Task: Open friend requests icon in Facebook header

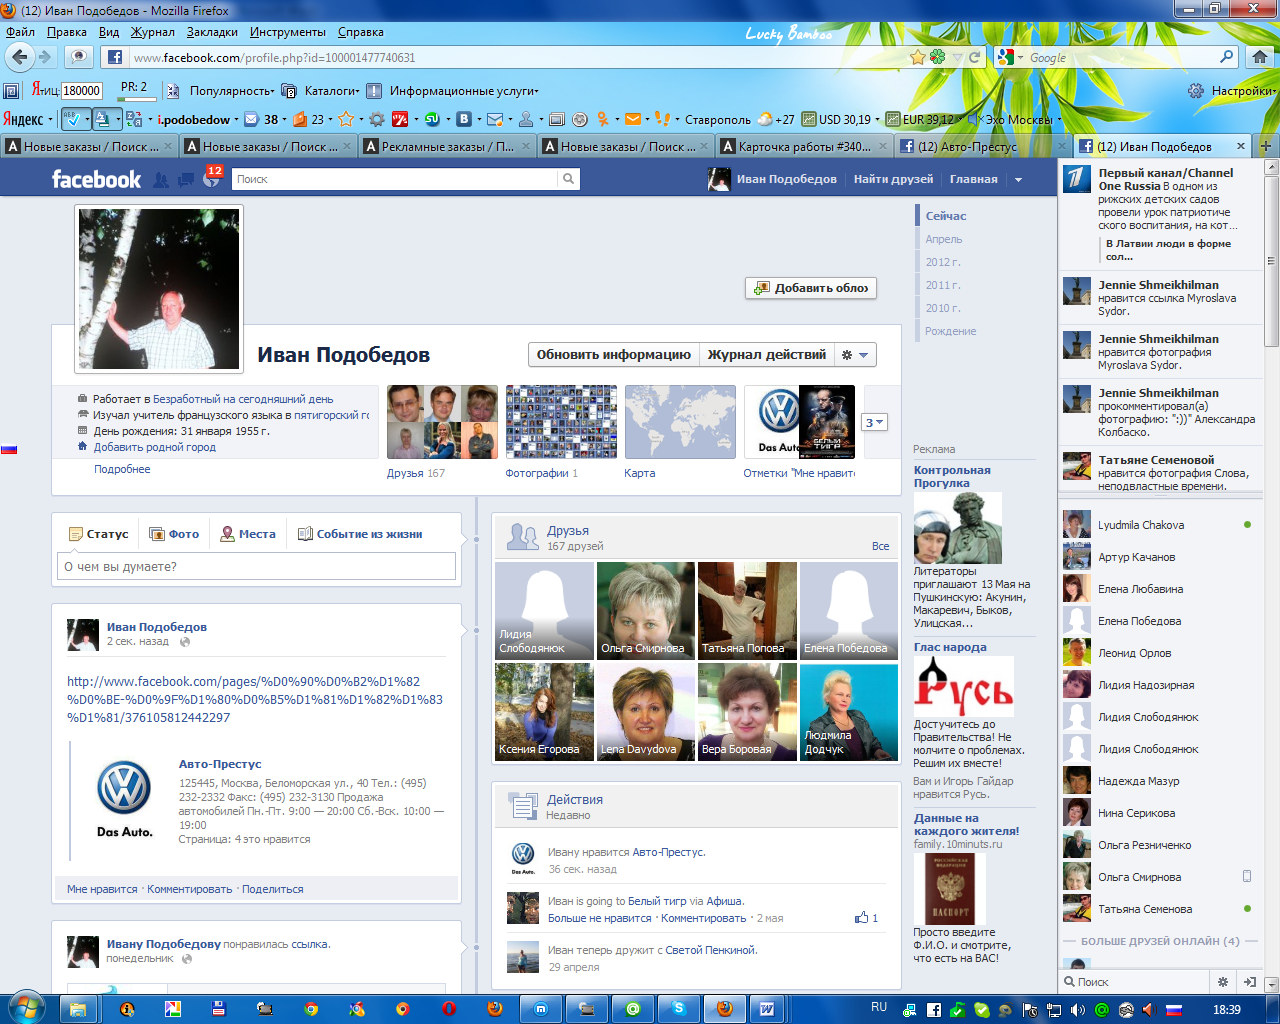Action: pos(160,180)
